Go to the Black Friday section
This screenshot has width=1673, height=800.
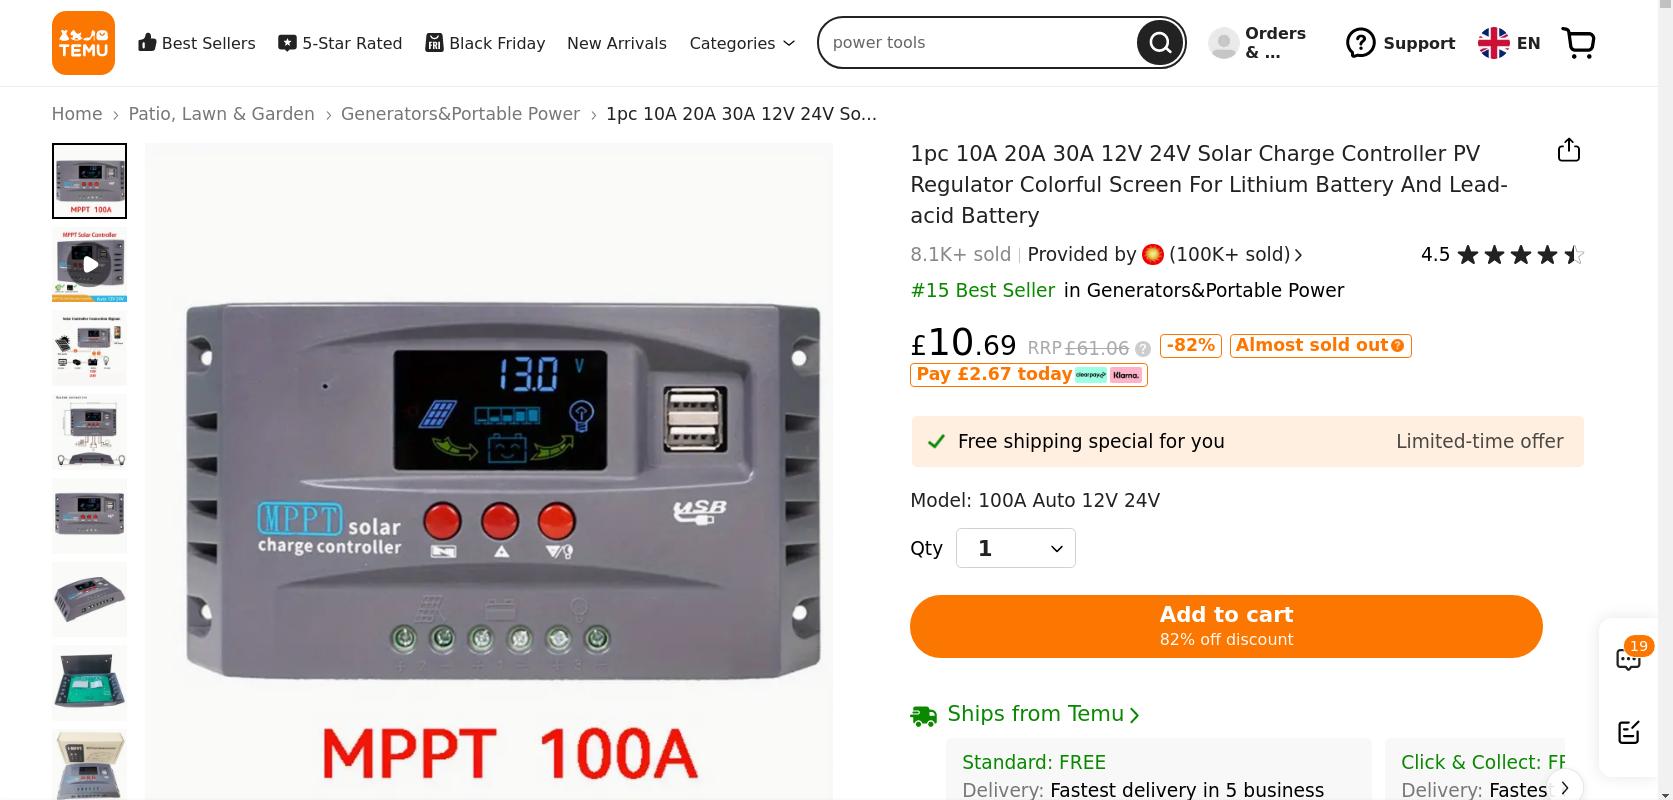485,43
